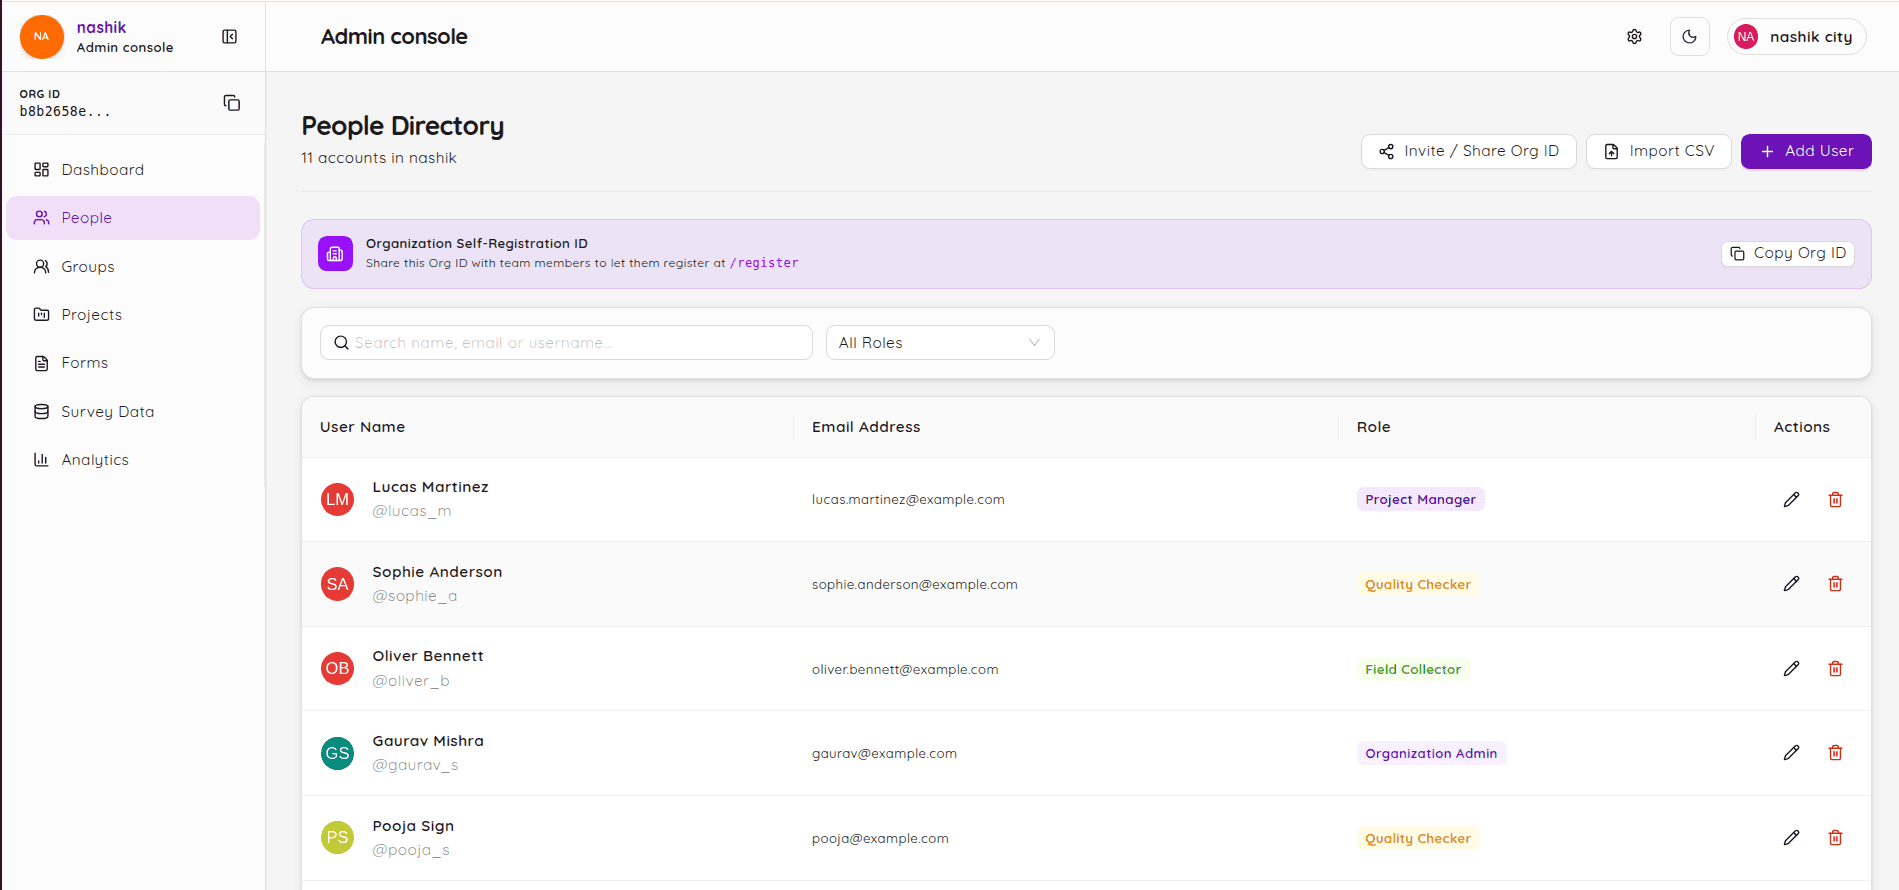The image size is (1899, 890).
Task: Open Analytics in sidebar
Action: coord(133,460)
